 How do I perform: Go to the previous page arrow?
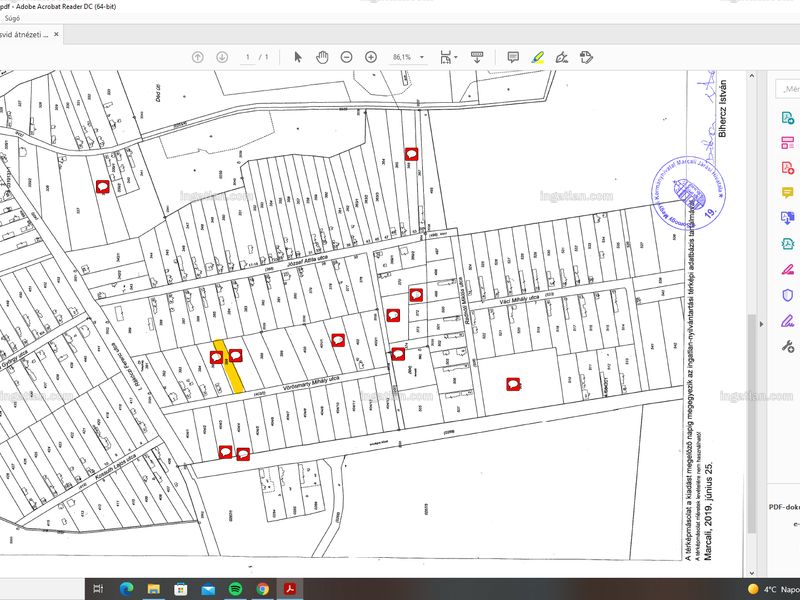197,57
